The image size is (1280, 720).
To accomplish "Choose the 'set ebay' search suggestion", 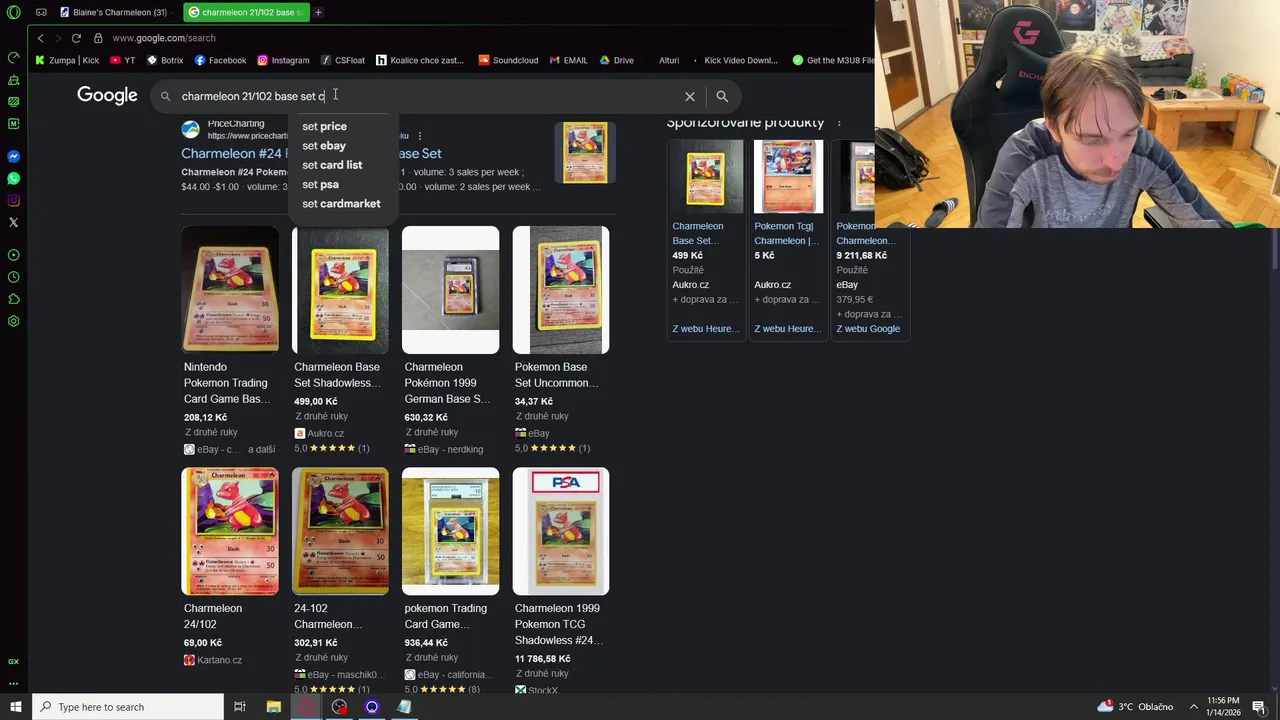I will [x=324, y=146].
